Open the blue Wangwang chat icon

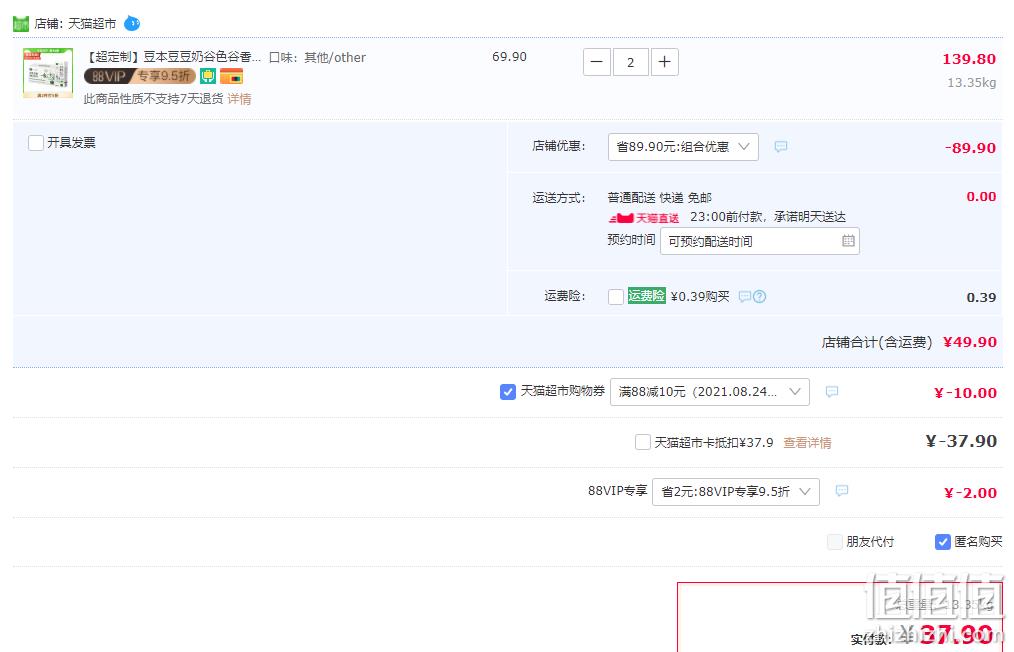pyautogui.click(x=132, y=23)
